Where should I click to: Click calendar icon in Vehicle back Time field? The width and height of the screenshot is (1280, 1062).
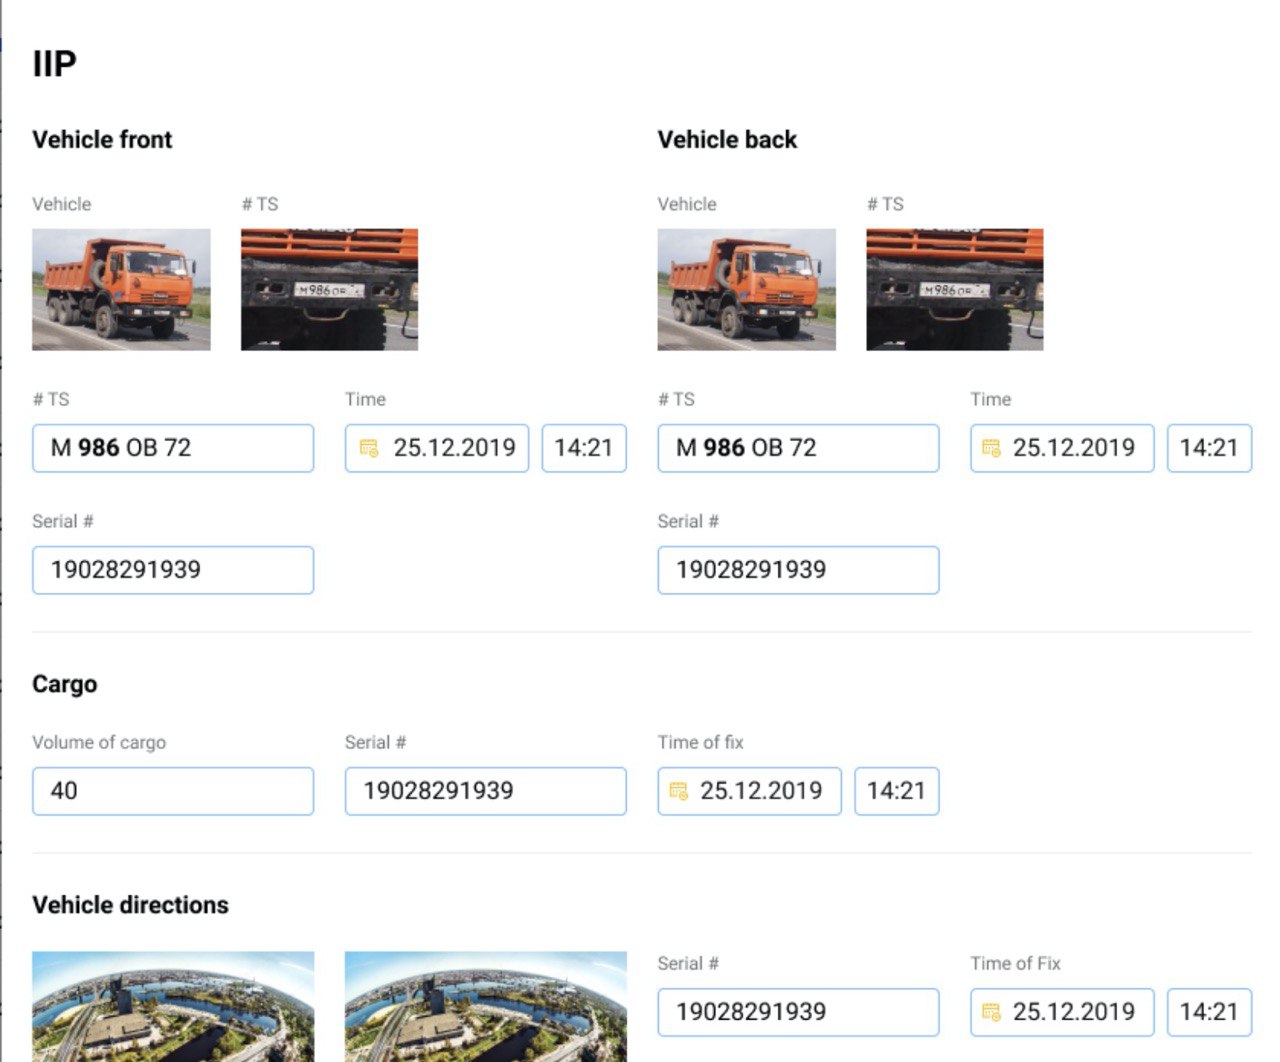point(991,448)
